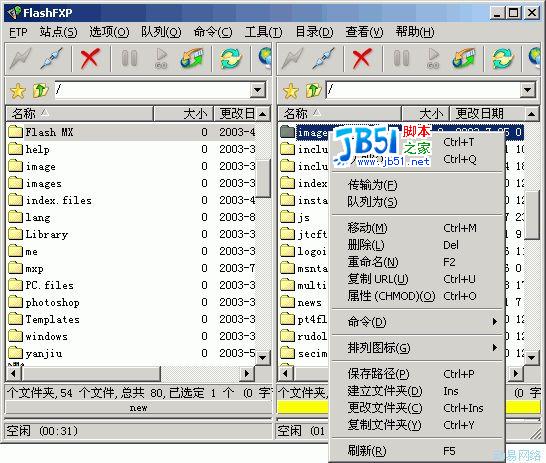The image size is (546, 463).
Task: Choose 重命名(N) from context menu
Action: 418,262
